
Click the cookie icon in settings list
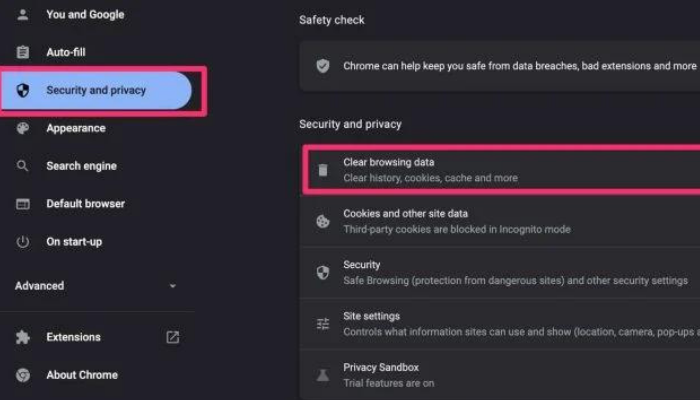[x=323, y=221]
